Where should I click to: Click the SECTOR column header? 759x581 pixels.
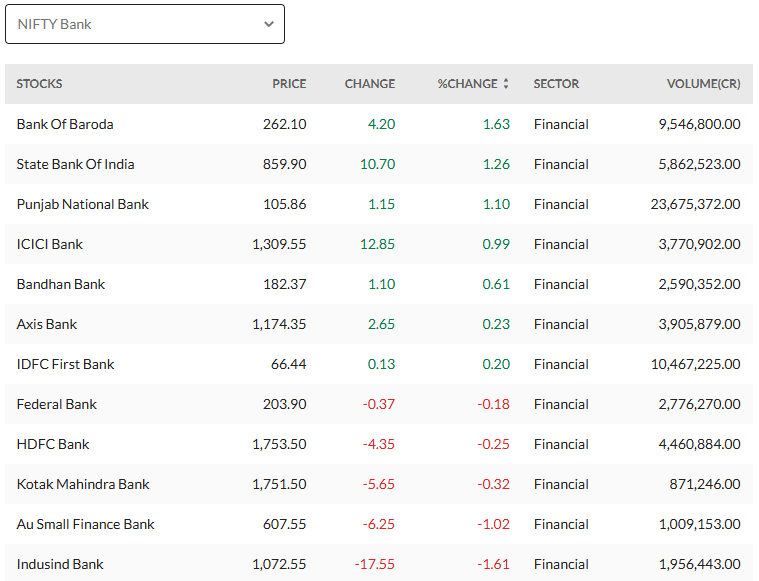click(556, 84)
